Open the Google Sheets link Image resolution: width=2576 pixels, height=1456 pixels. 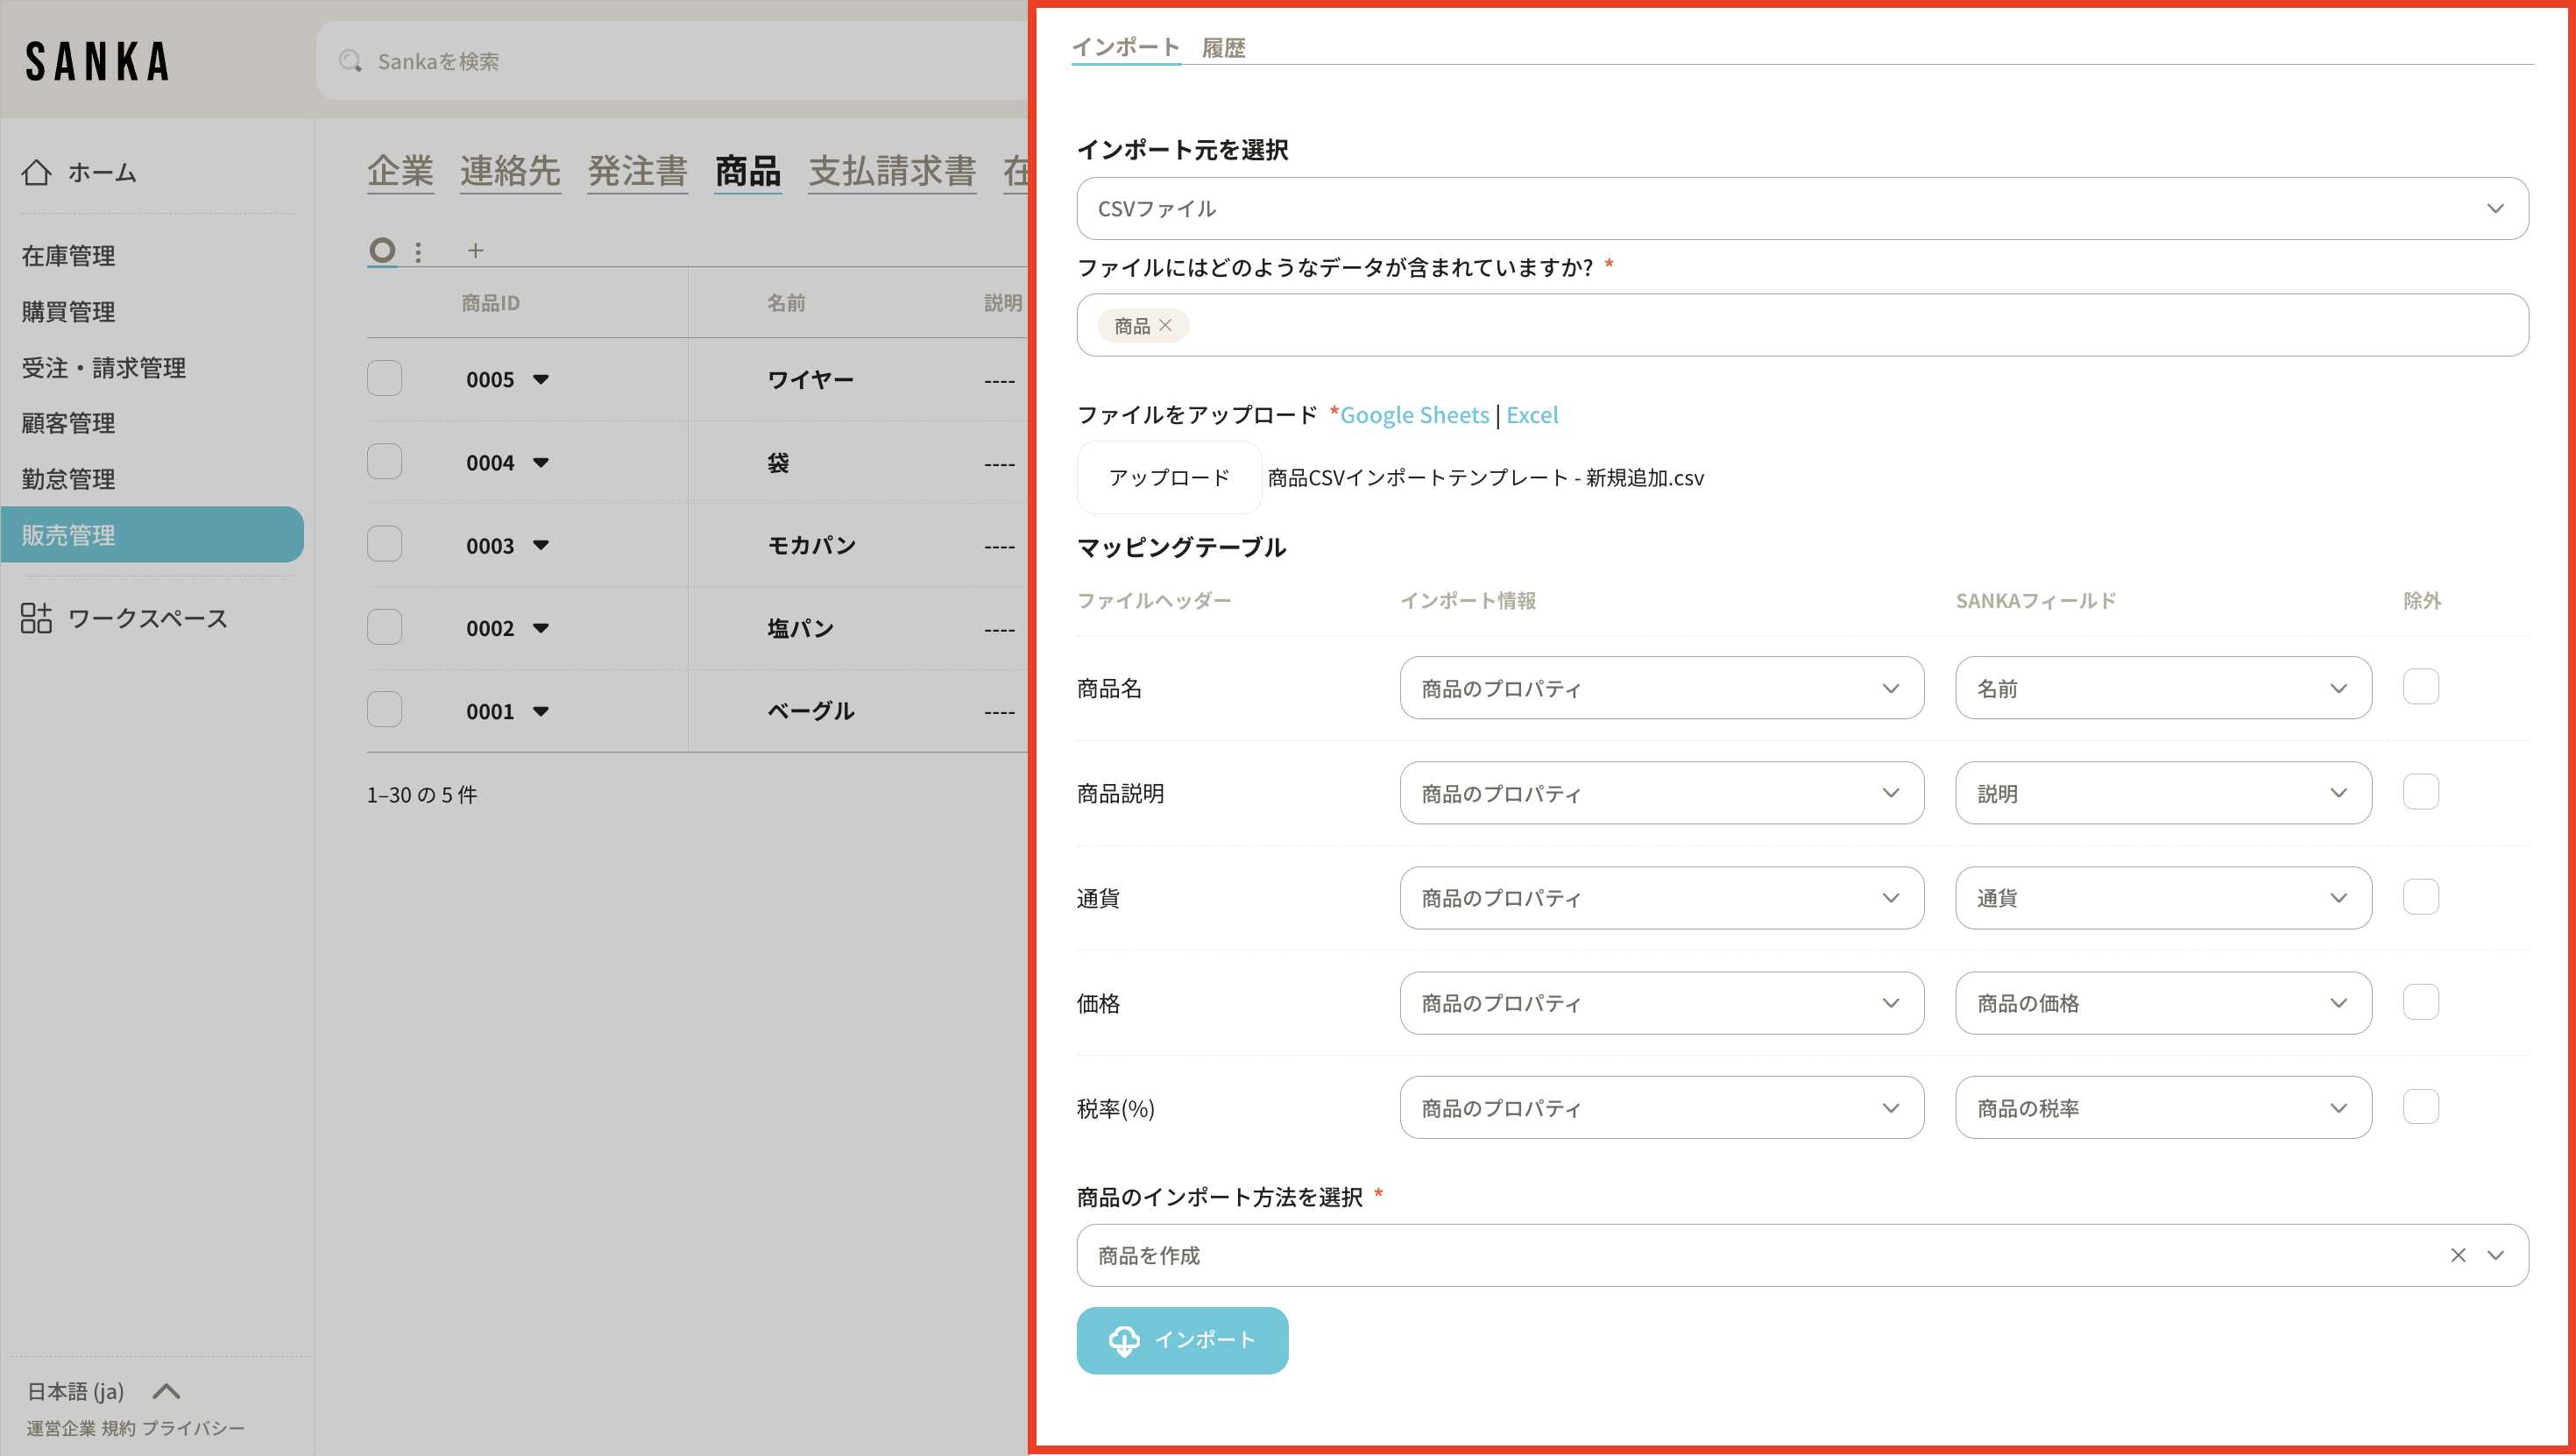click(1413, 415)
